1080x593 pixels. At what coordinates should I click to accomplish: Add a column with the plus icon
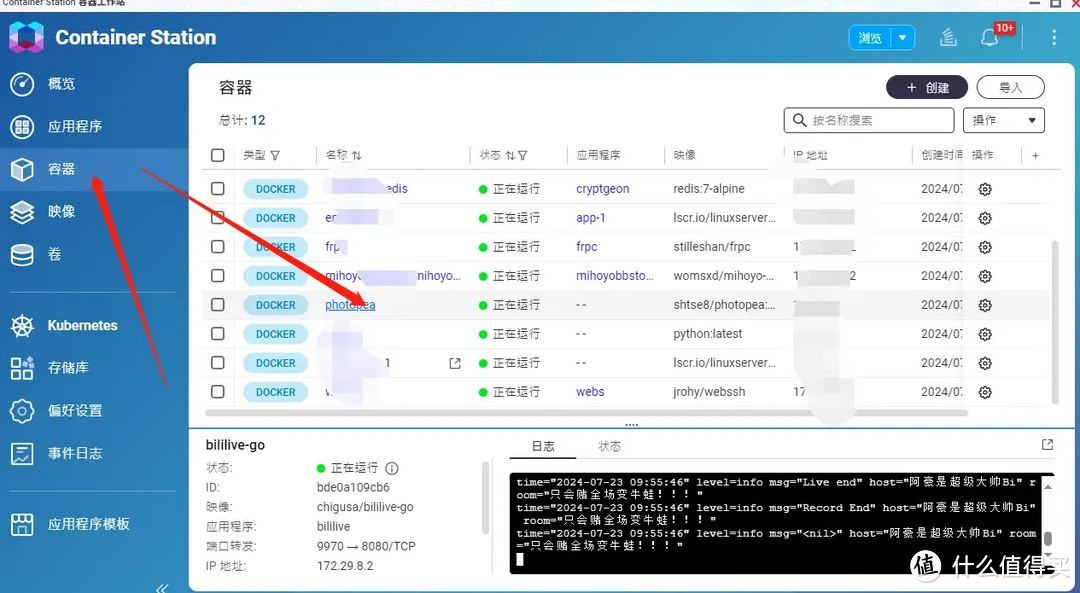pos(1035,156)
